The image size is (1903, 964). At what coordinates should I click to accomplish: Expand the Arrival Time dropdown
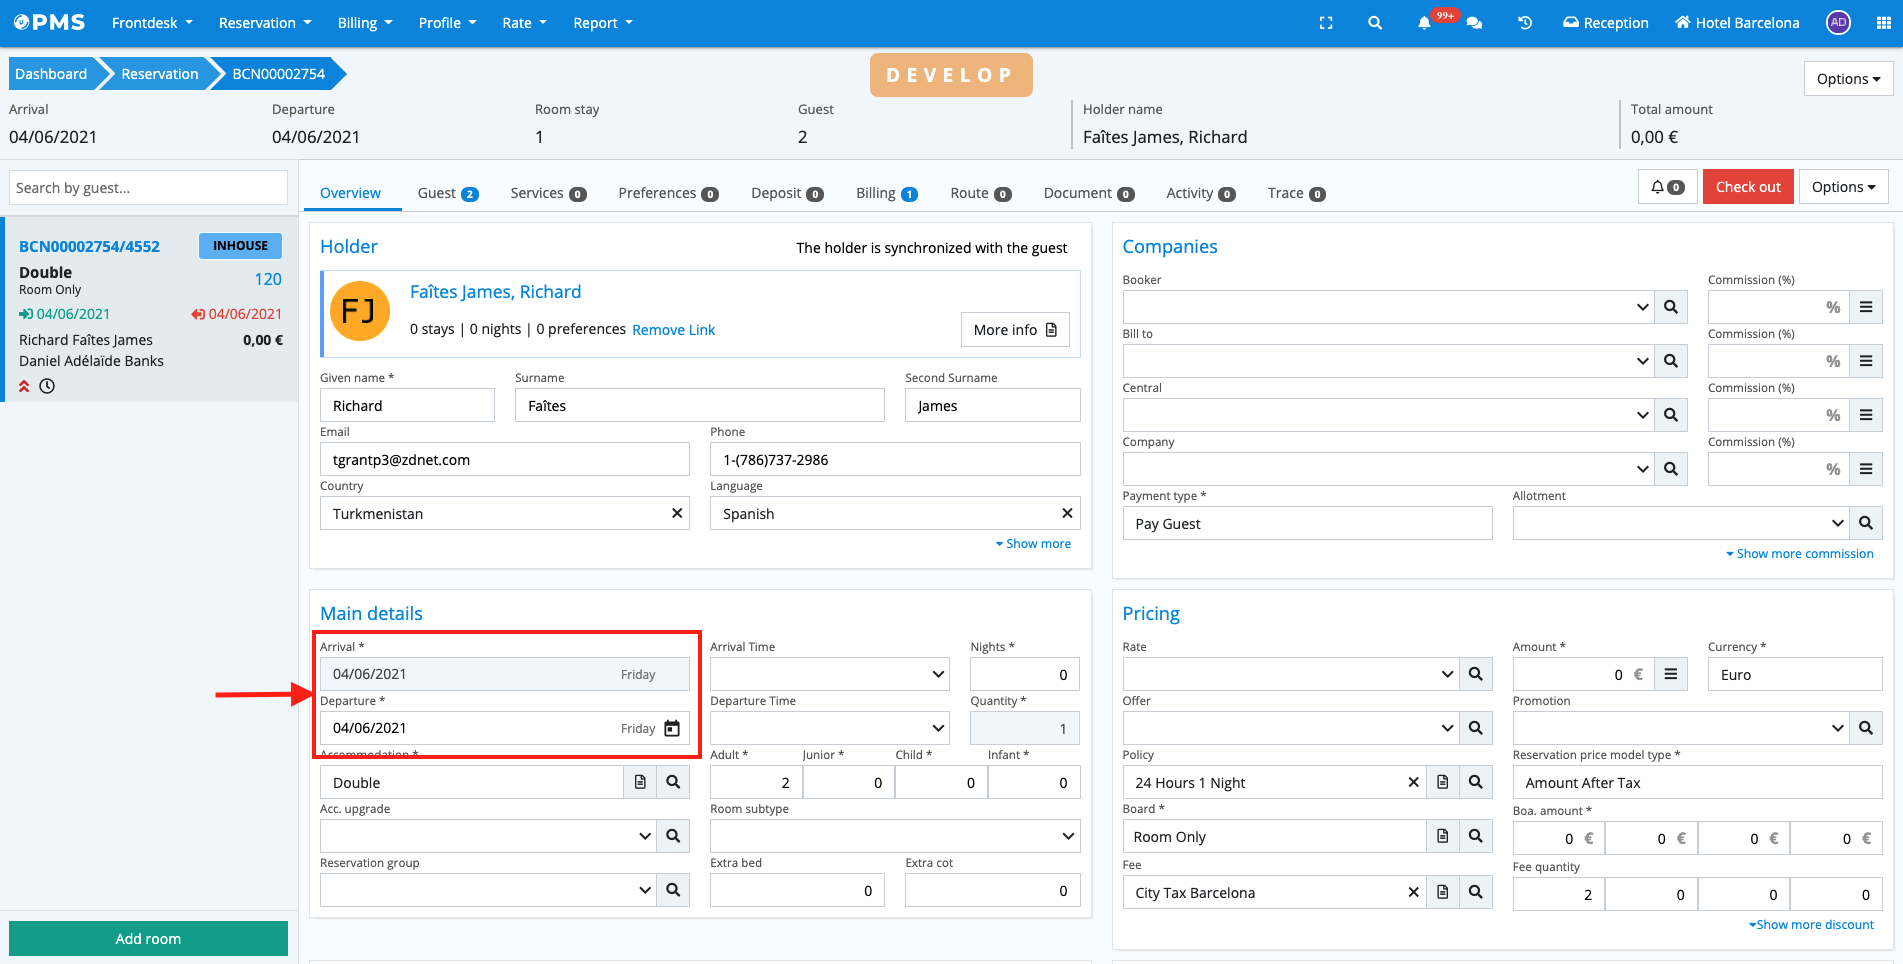[x=829, y=674]
